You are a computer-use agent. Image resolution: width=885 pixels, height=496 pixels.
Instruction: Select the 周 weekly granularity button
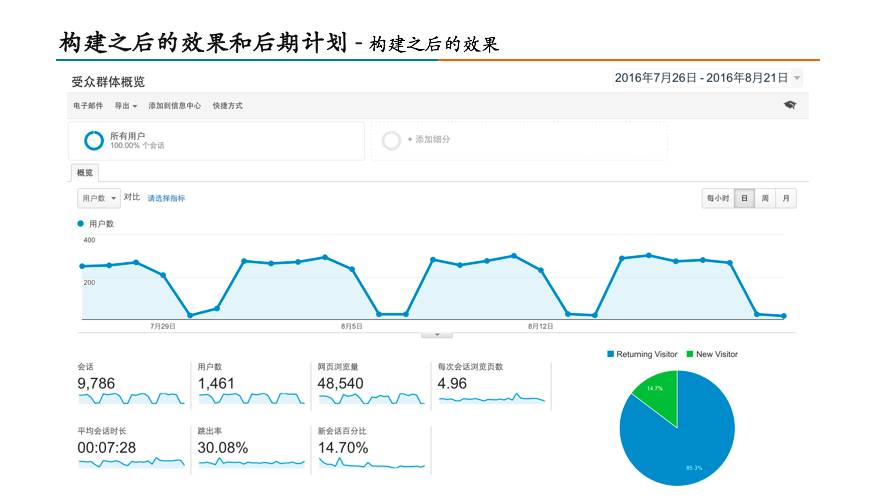(765, 198)
